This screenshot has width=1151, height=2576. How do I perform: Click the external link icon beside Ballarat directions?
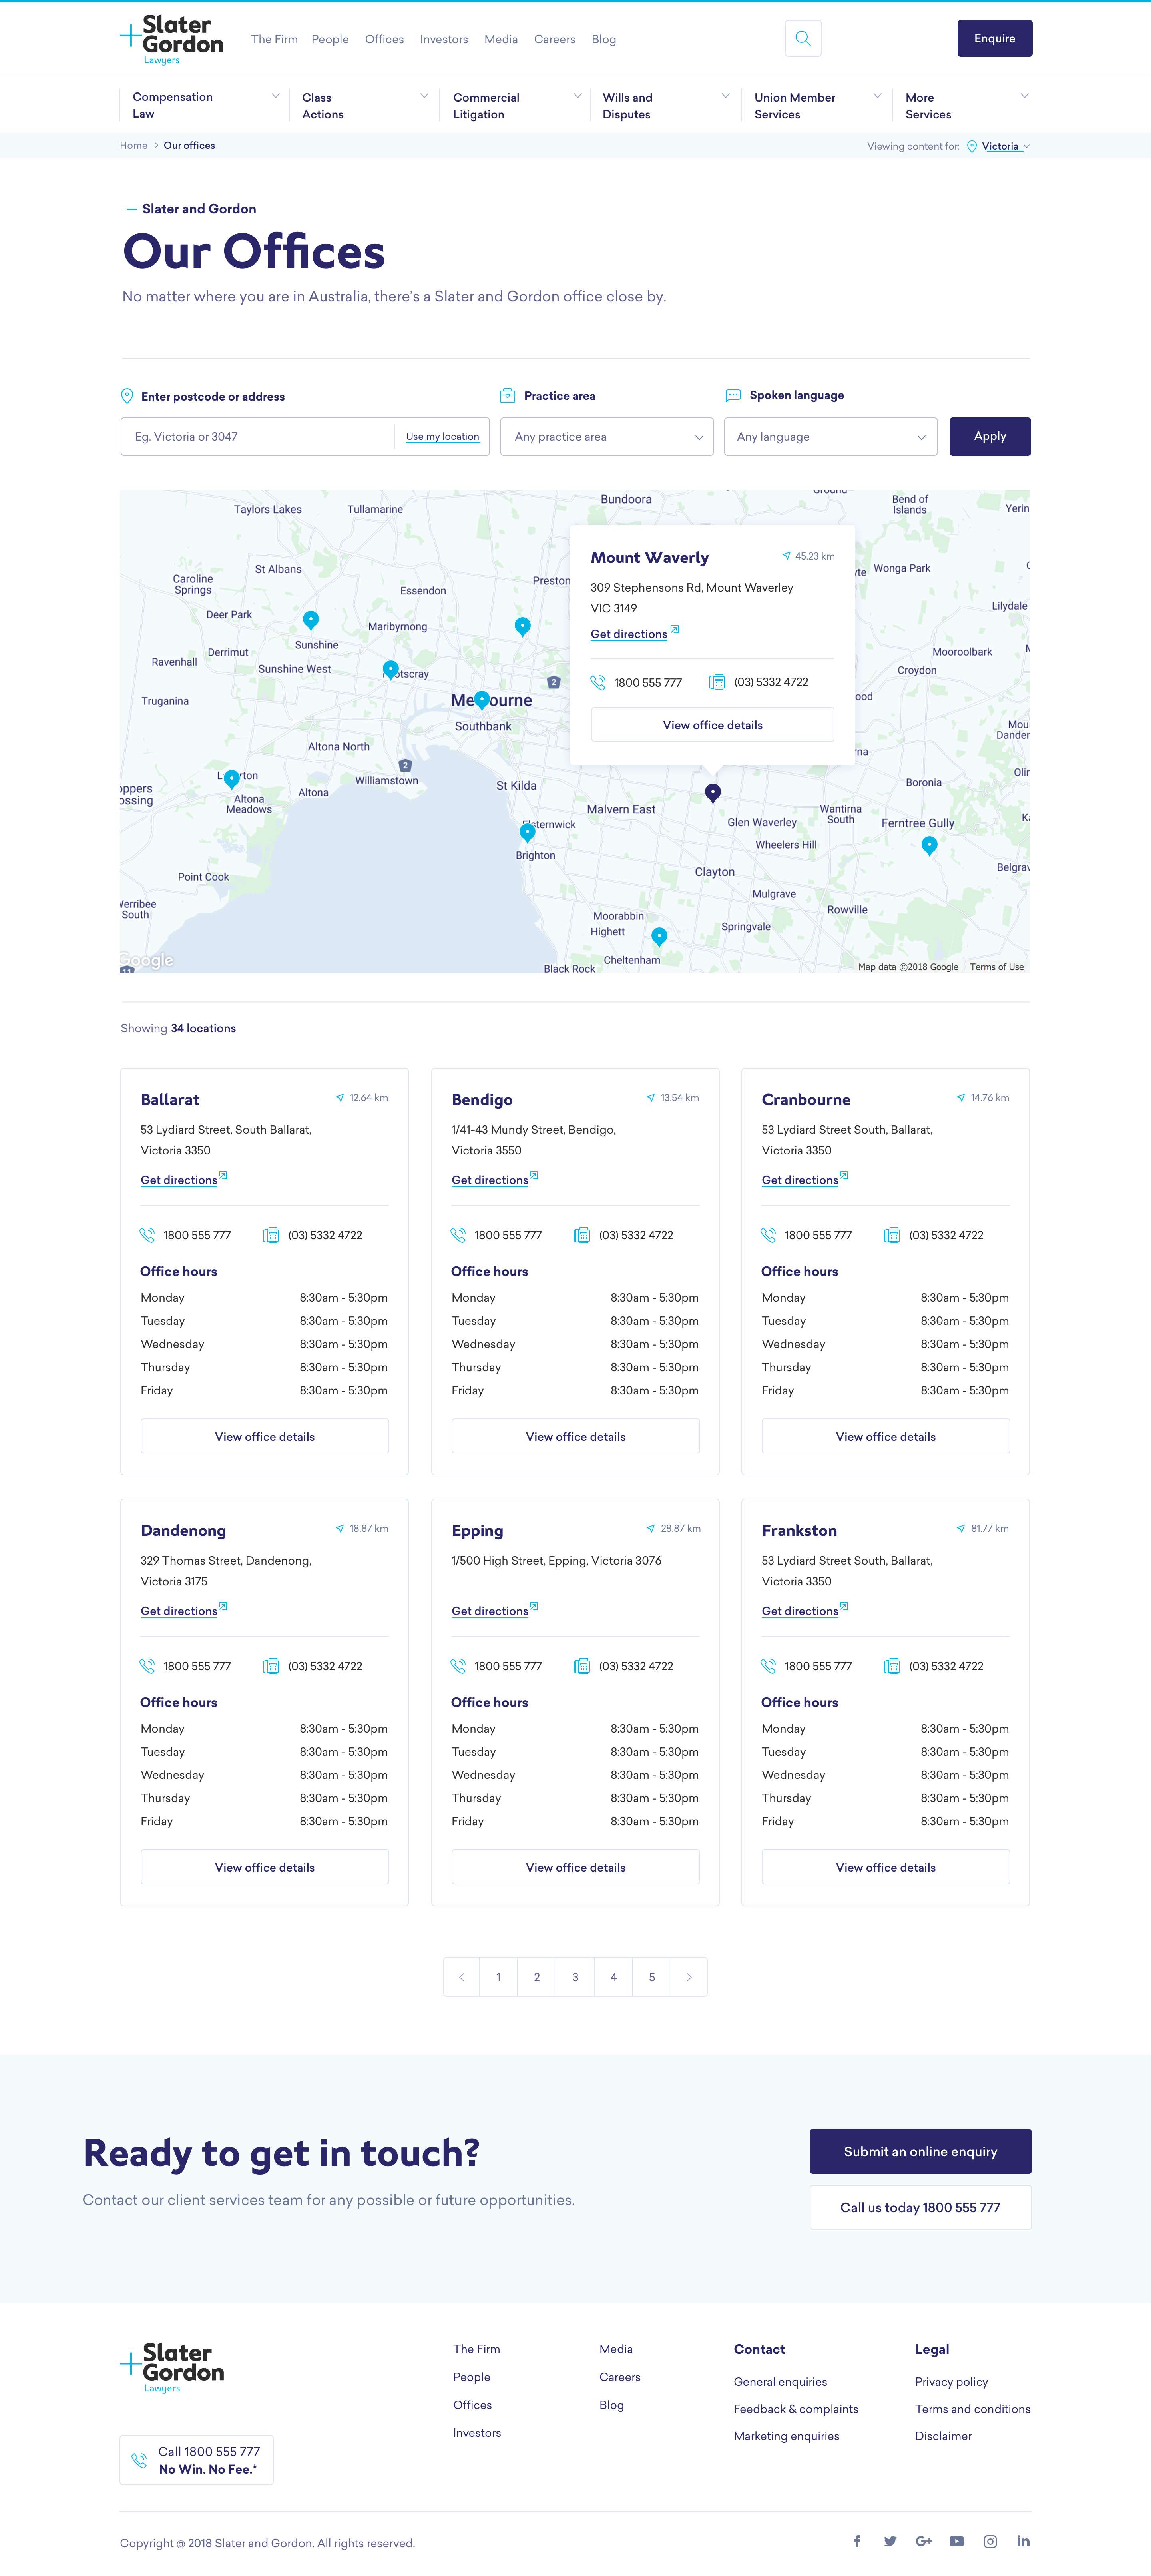coord(223,1175)
